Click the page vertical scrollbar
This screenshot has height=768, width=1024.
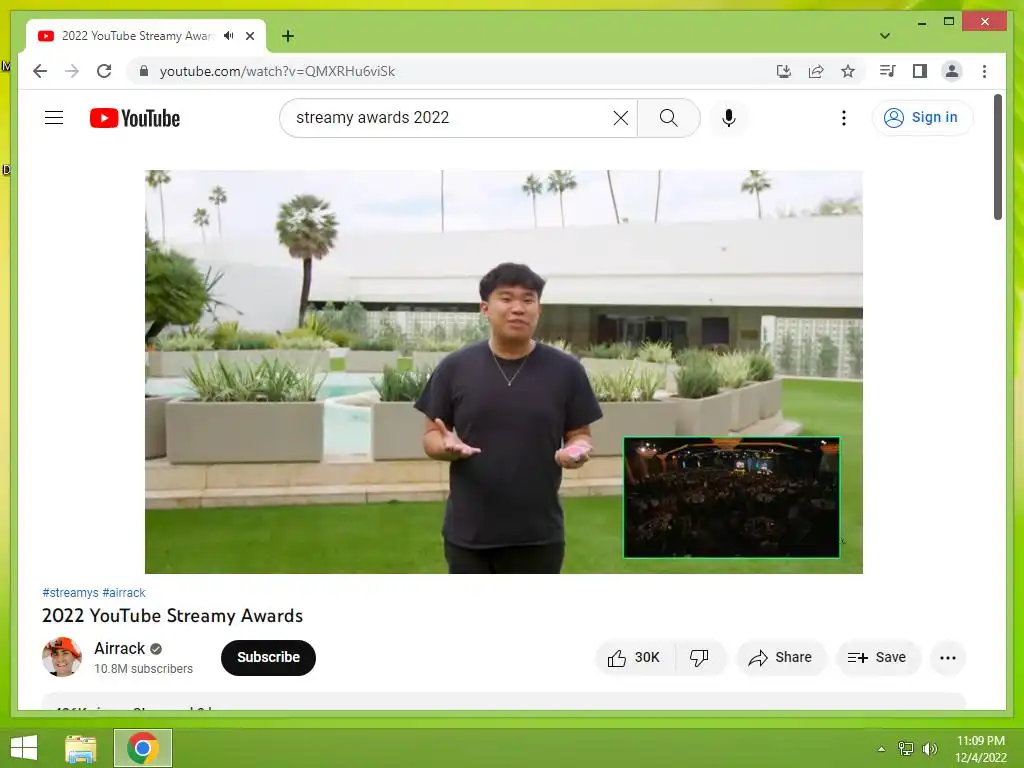pos(998,157)
